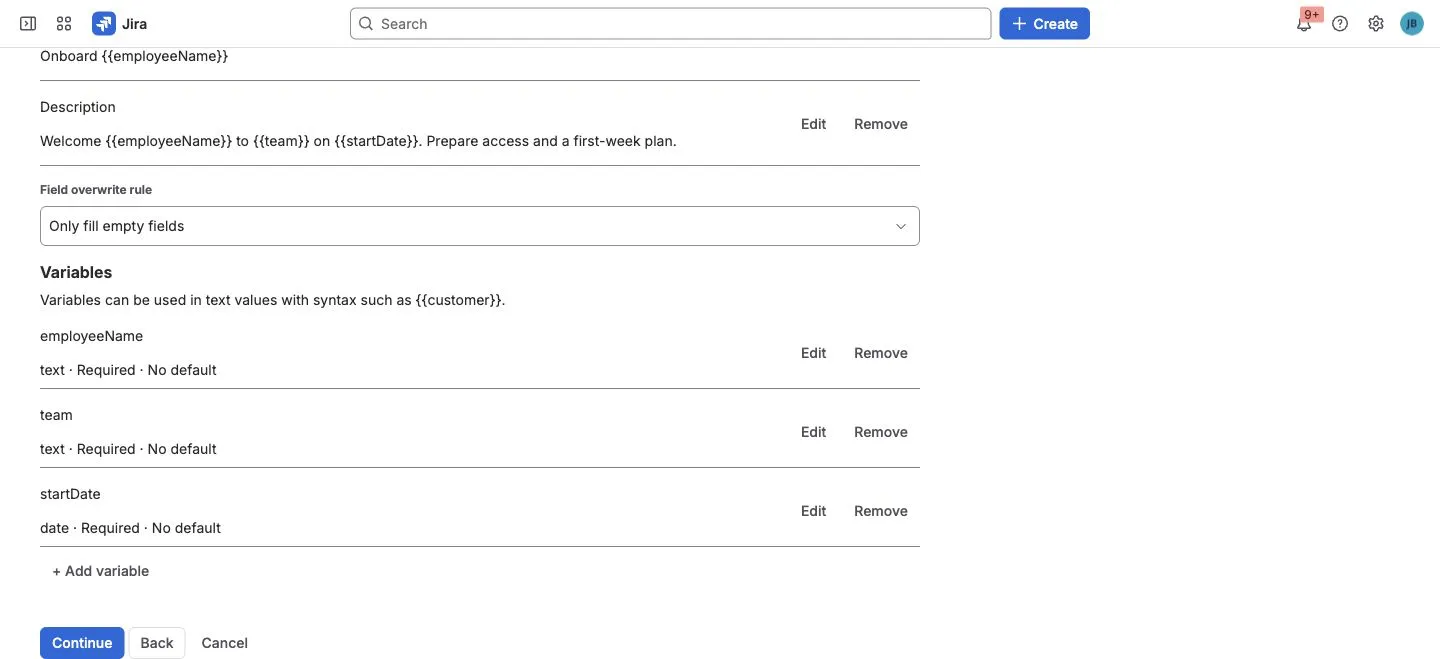1440x659 pixels.
Task: Edit the team variable
Action: coord(813,432)
